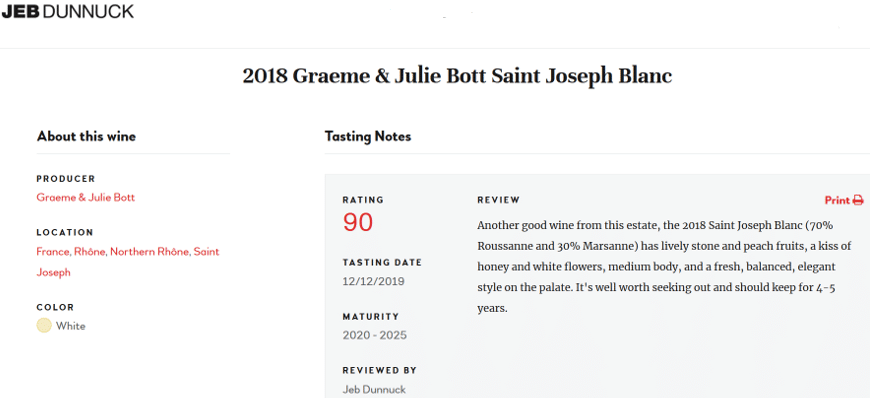Click the White color label text
Image resolution: width=870 pixels, height=398 pixels.
[x=70, y=326]
